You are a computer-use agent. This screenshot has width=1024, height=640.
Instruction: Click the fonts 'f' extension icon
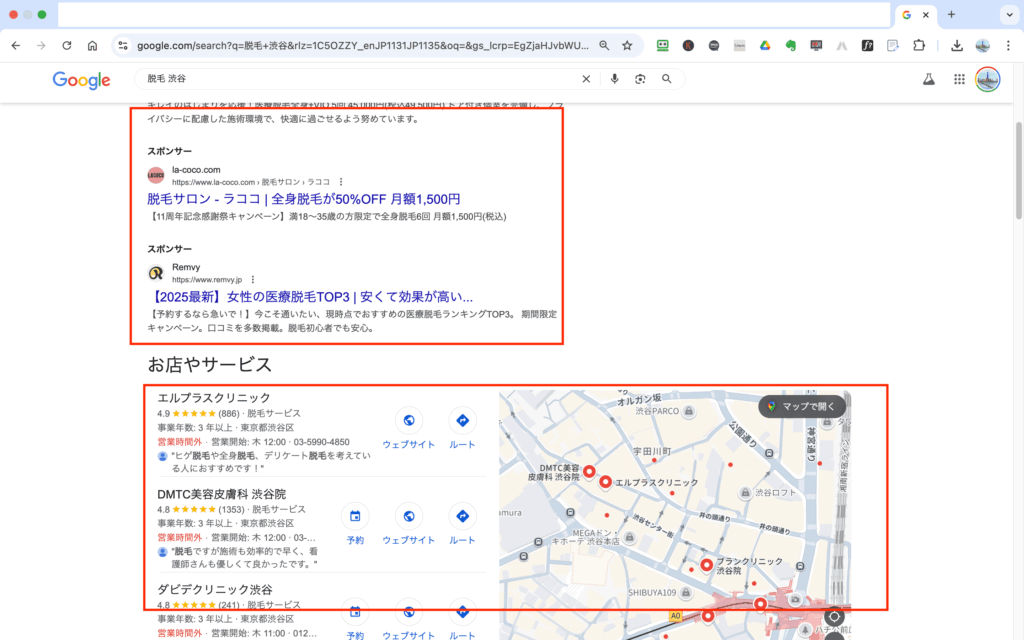coord(867,46)
